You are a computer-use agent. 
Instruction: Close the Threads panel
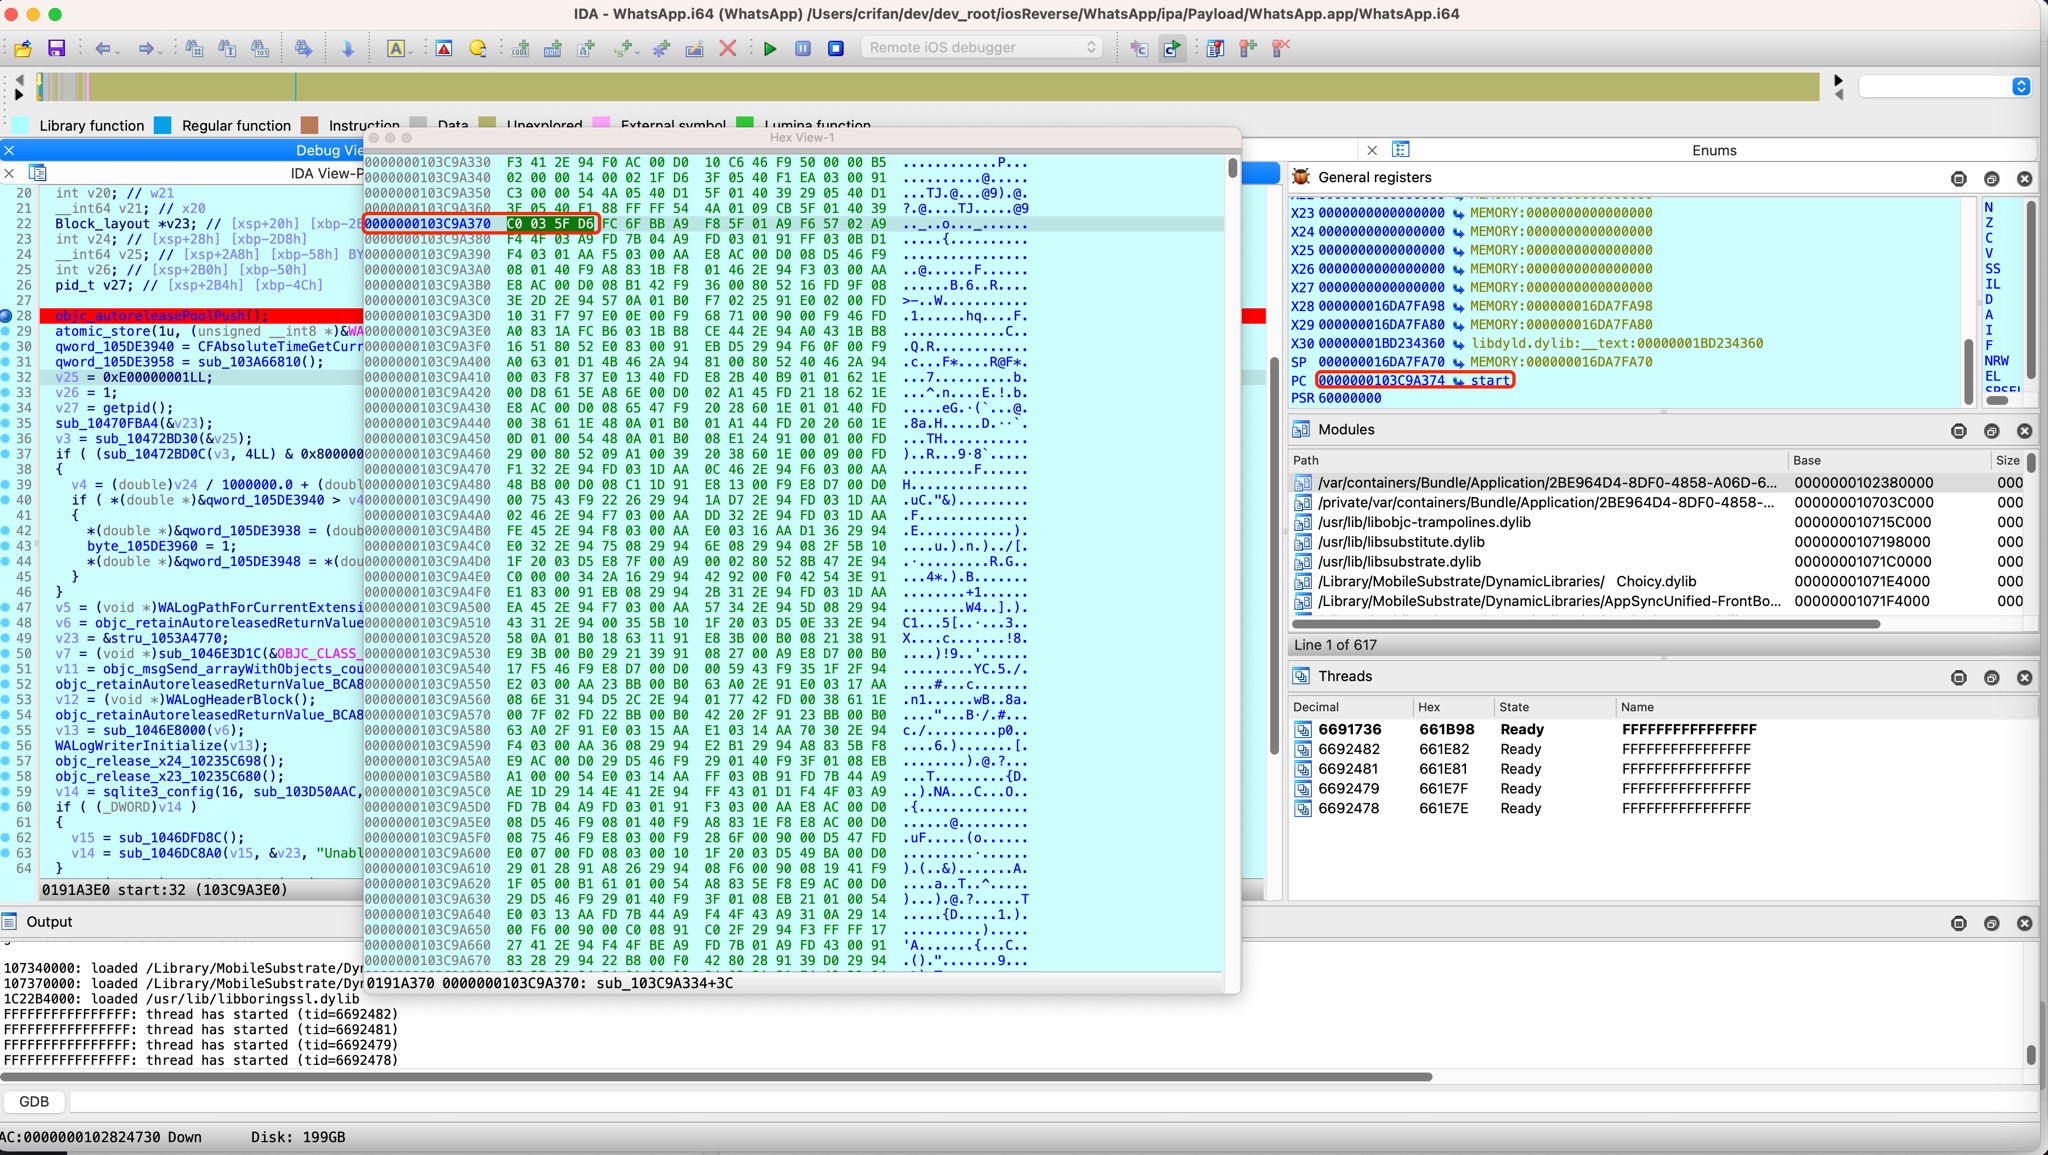pos(2024,677)
